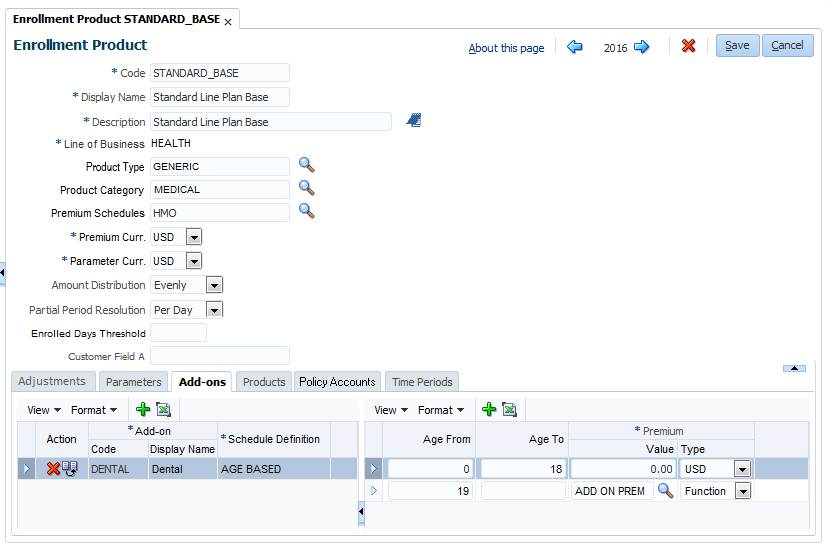Click the Age From column header
Screen dimensions: 826x547
click(x=429, y=439)
